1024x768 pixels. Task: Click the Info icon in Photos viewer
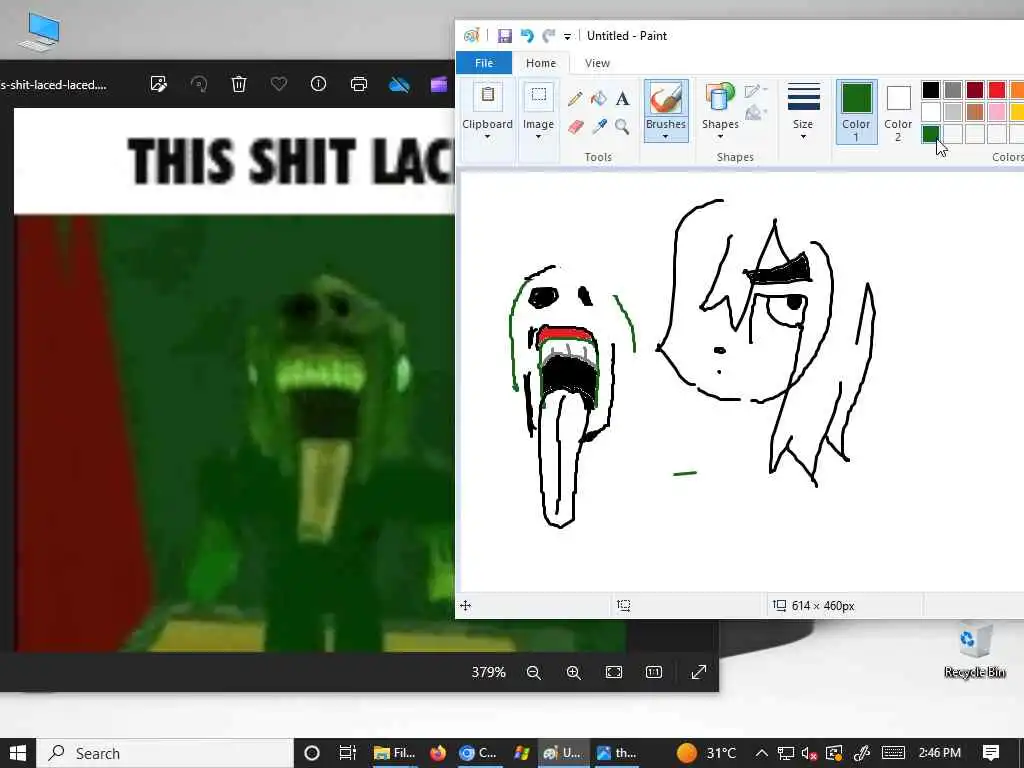(319, 84)
